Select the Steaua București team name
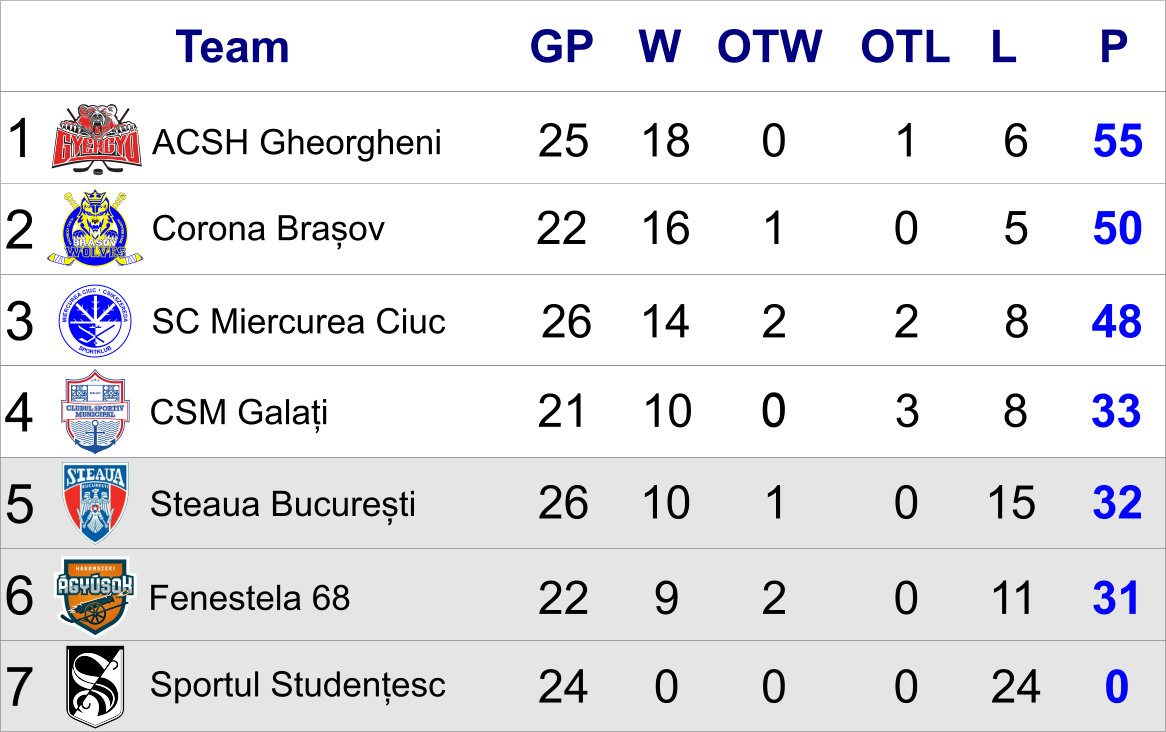 click(282, 504)
